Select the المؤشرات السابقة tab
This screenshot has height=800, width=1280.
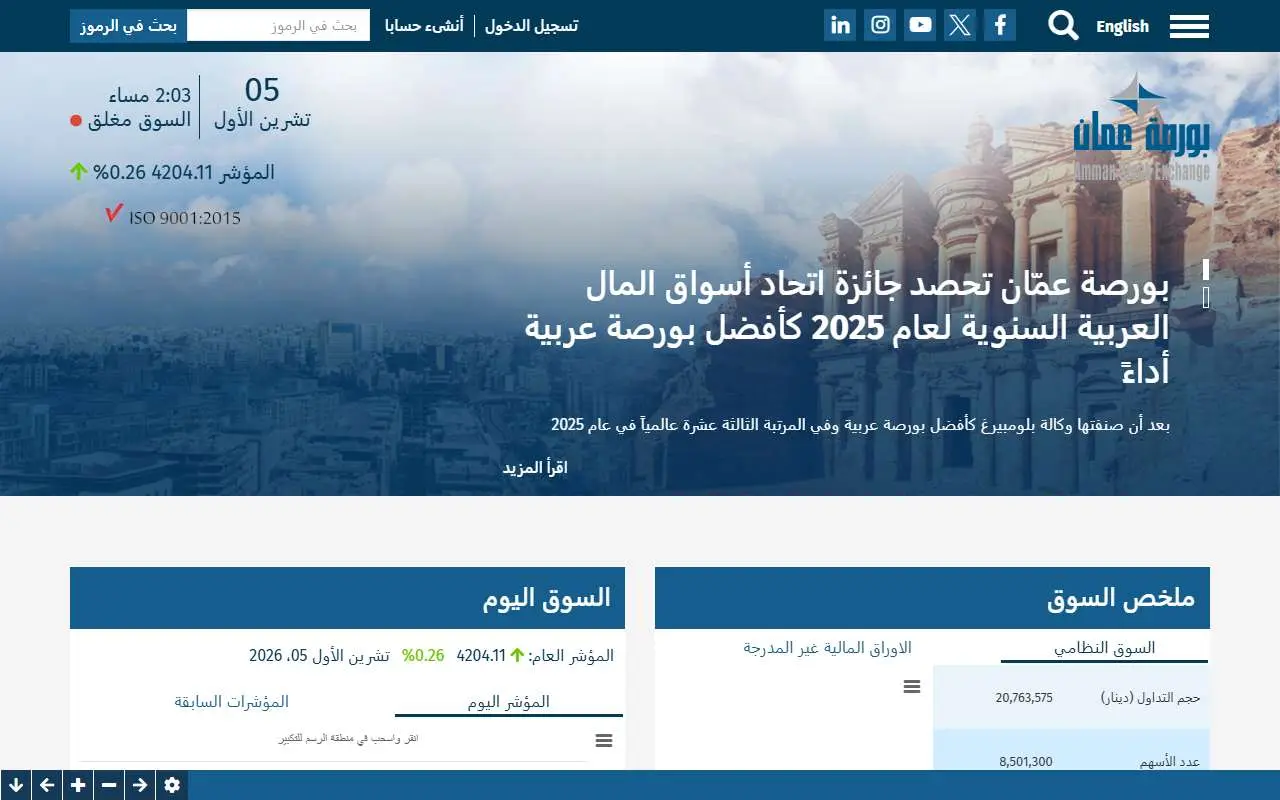click(232, 702)
